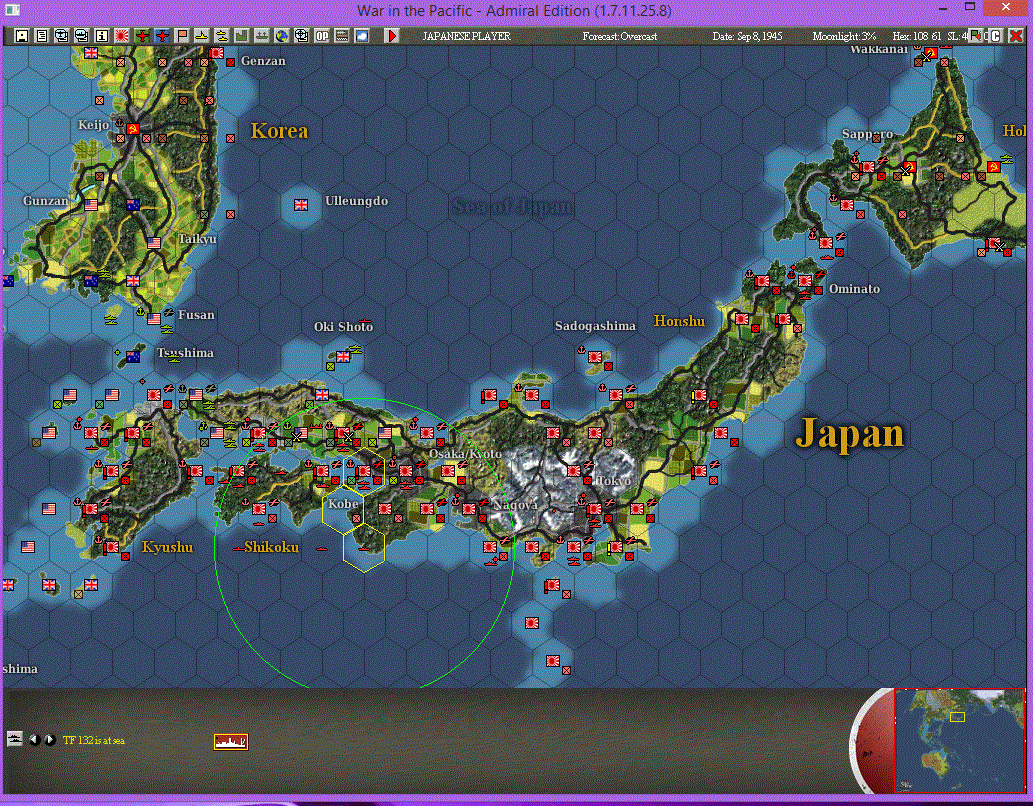Click the brown industry list toolbar icon
This screenshot has width=1033, height=806.
(x=342, y=36)
